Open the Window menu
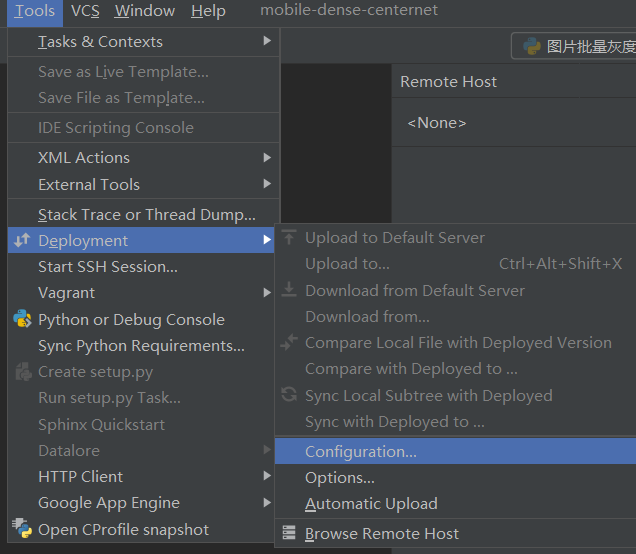The height and width of the screenshot is (554, 636). [x=144, y=11]
